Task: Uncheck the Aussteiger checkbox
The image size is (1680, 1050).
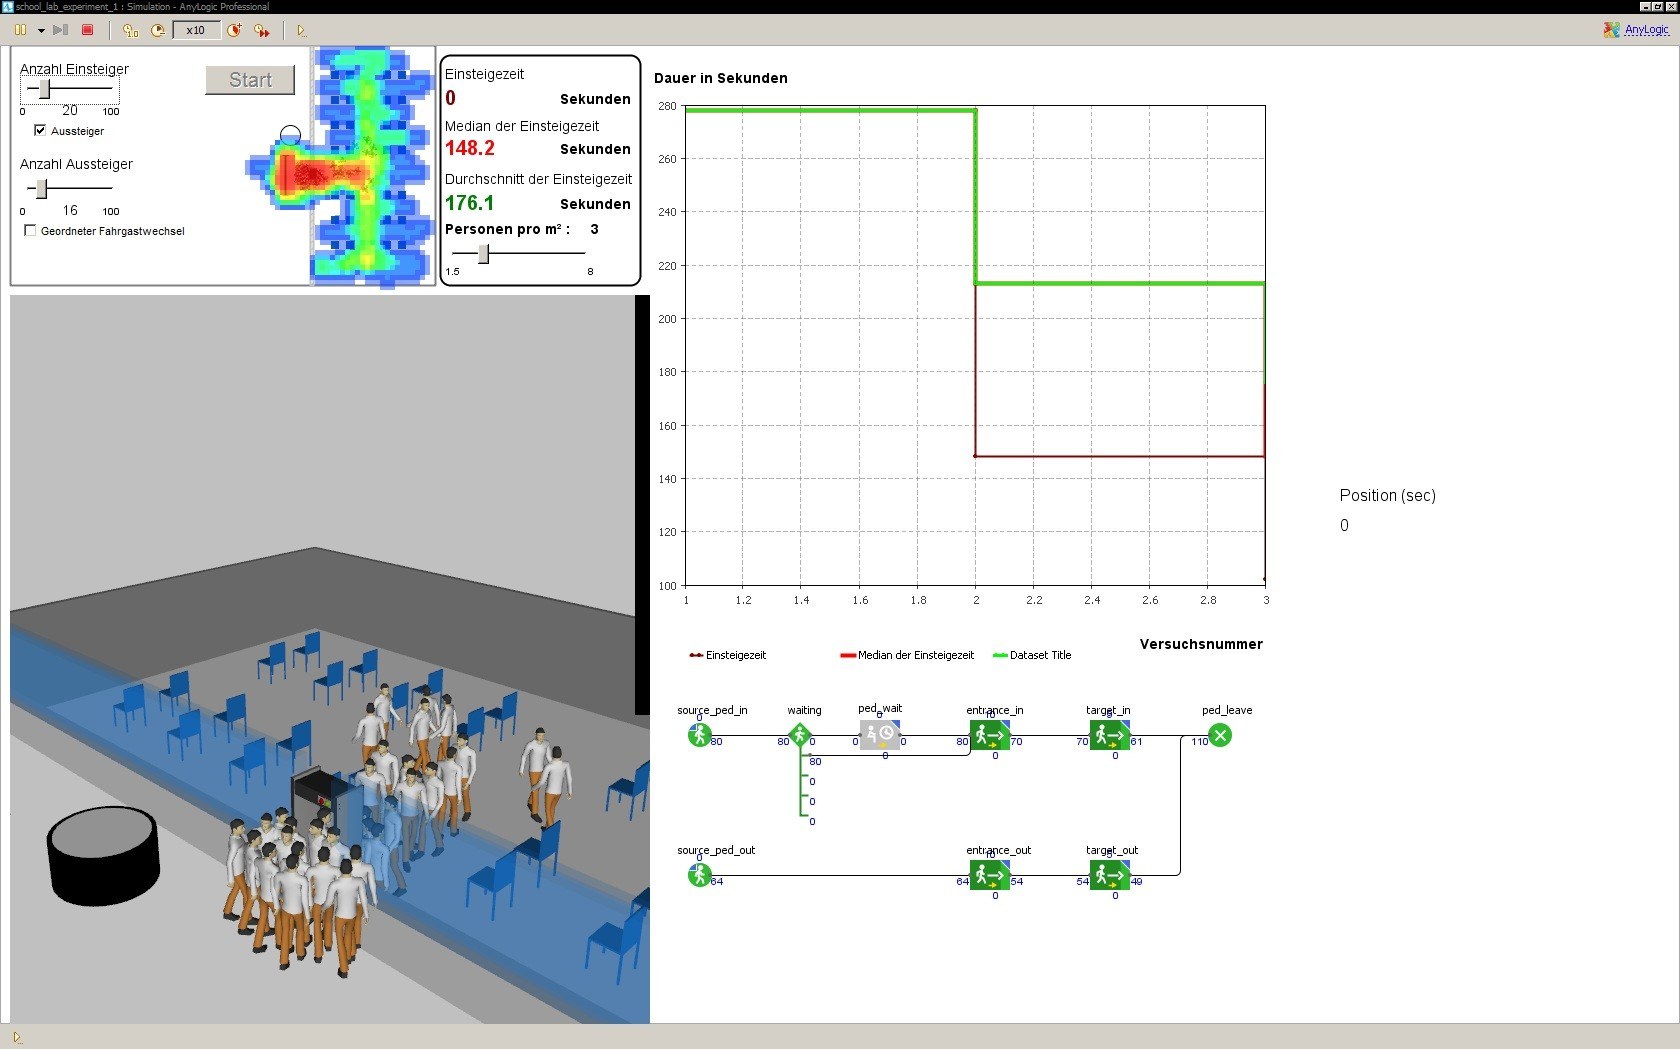Action: click(40, 129)
